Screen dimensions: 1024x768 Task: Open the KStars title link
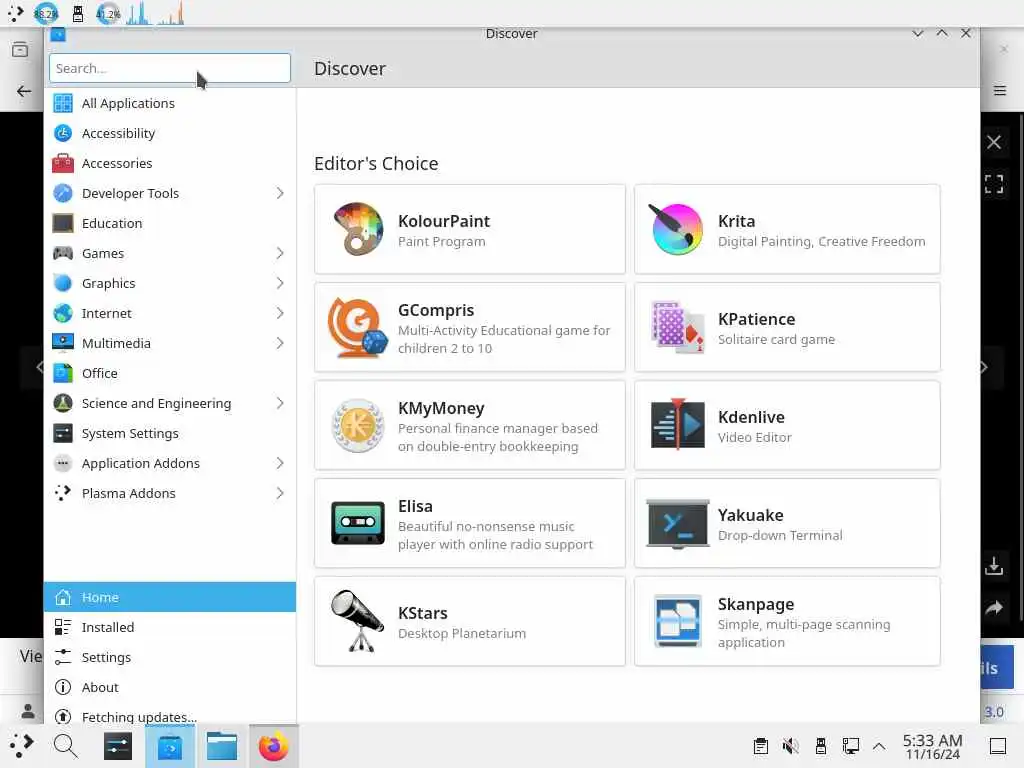(x=423, y=613)
